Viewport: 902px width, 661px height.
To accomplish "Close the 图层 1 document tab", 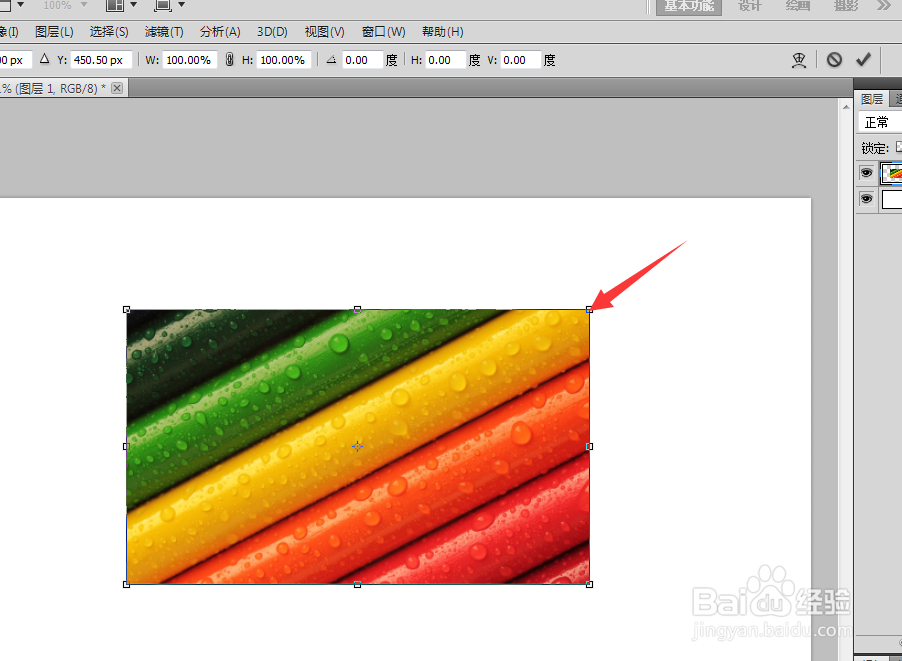I will [117, 88].
